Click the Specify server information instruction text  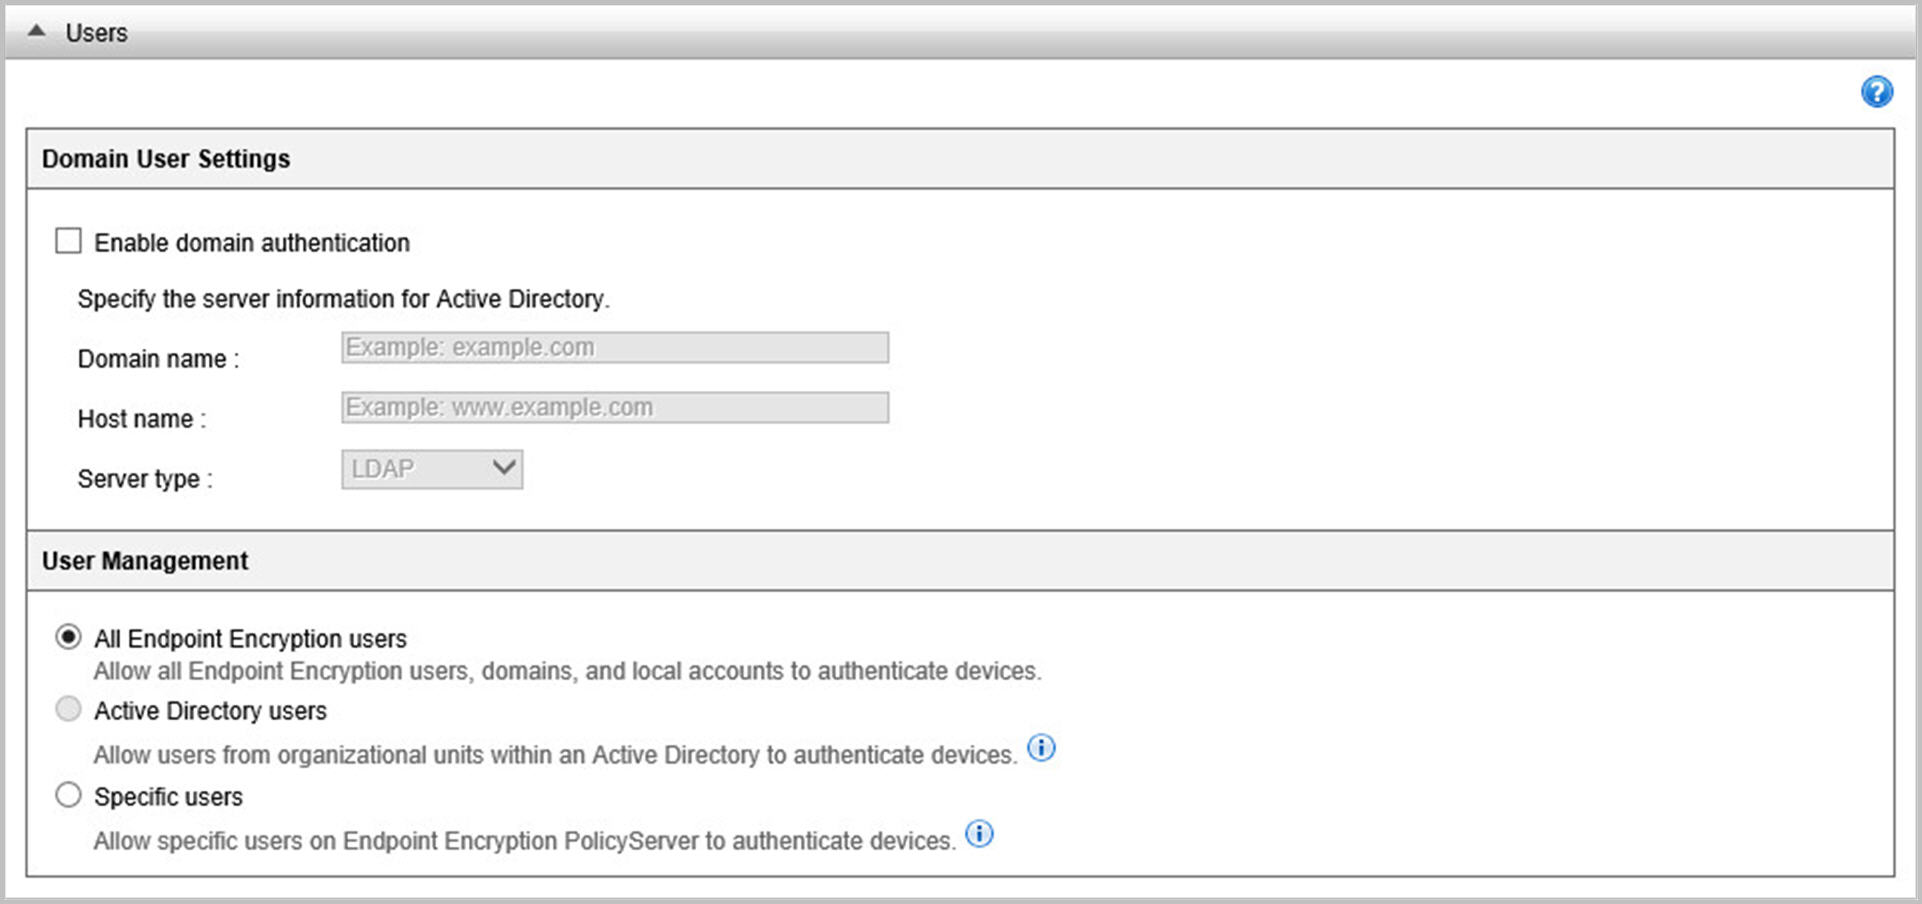tap(343, 298)
